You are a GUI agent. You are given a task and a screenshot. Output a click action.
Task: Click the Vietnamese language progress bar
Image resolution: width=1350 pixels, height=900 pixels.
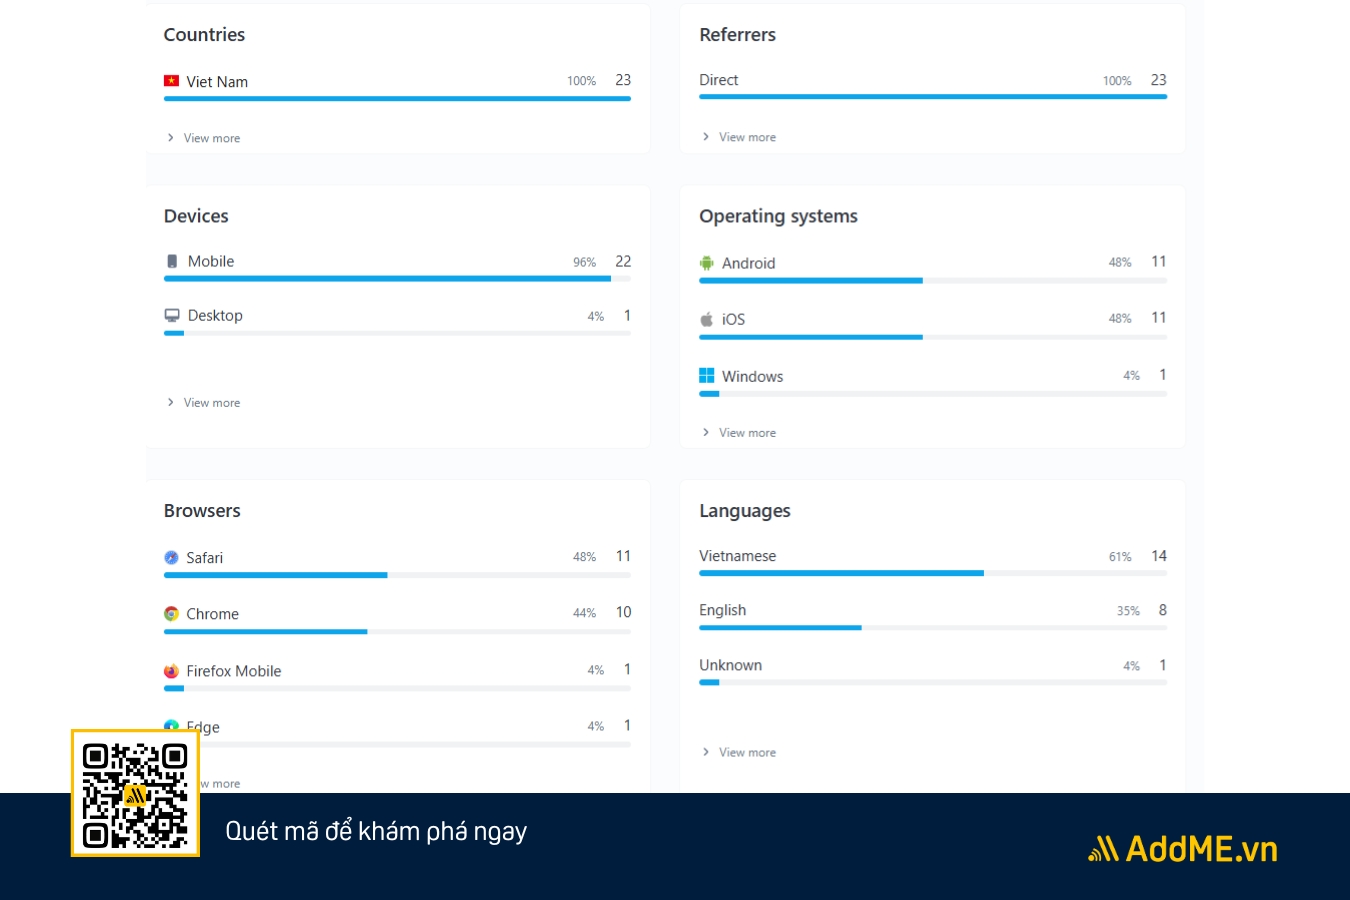[x=933, y=573]
